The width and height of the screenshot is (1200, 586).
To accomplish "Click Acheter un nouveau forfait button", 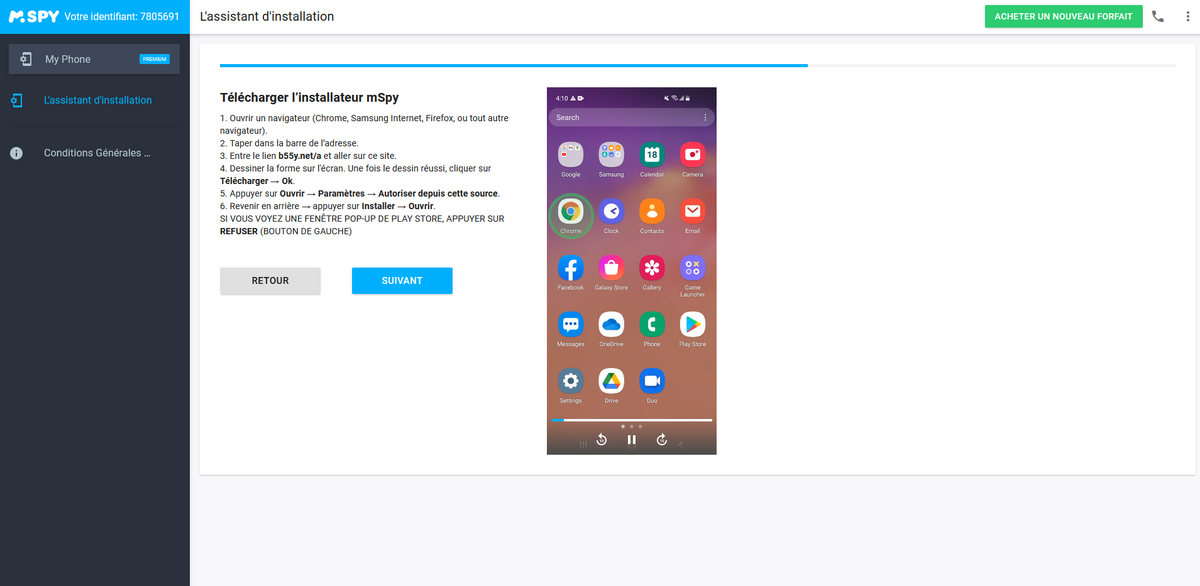I will tap(1063, 17).
